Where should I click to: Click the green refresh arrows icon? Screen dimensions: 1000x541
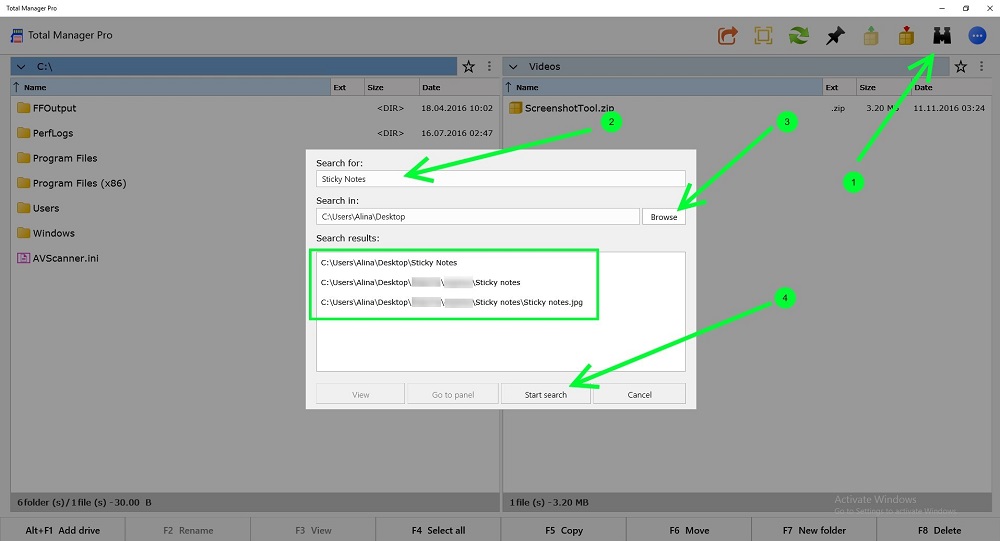pos(798,36)
